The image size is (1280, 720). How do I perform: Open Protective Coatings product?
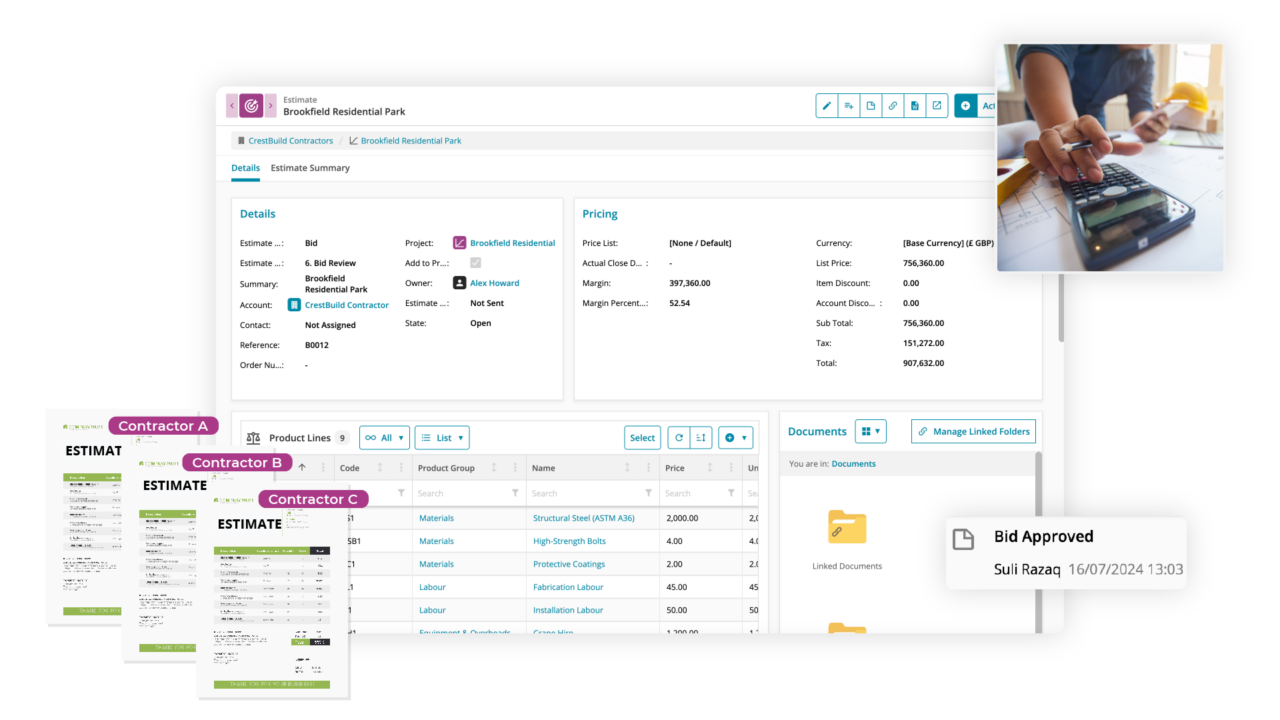[x=569, y=564]
